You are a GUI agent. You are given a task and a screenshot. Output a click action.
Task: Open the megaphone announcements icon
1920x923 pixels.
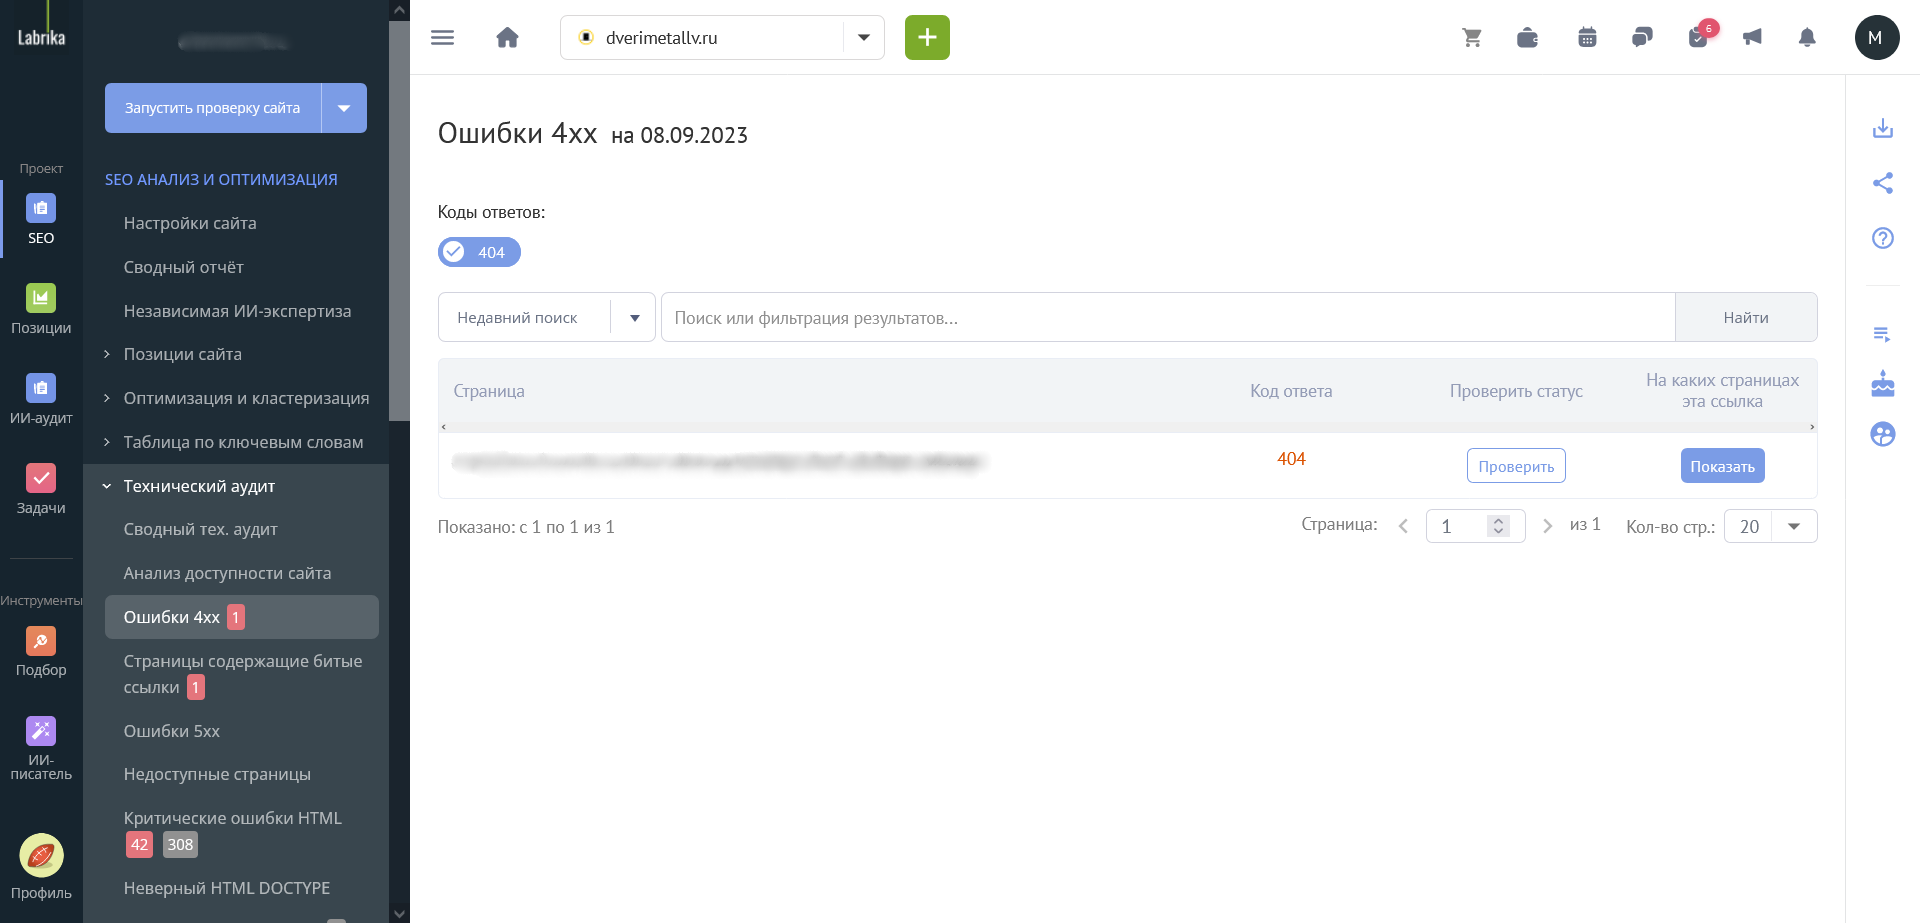(1752, 38)
